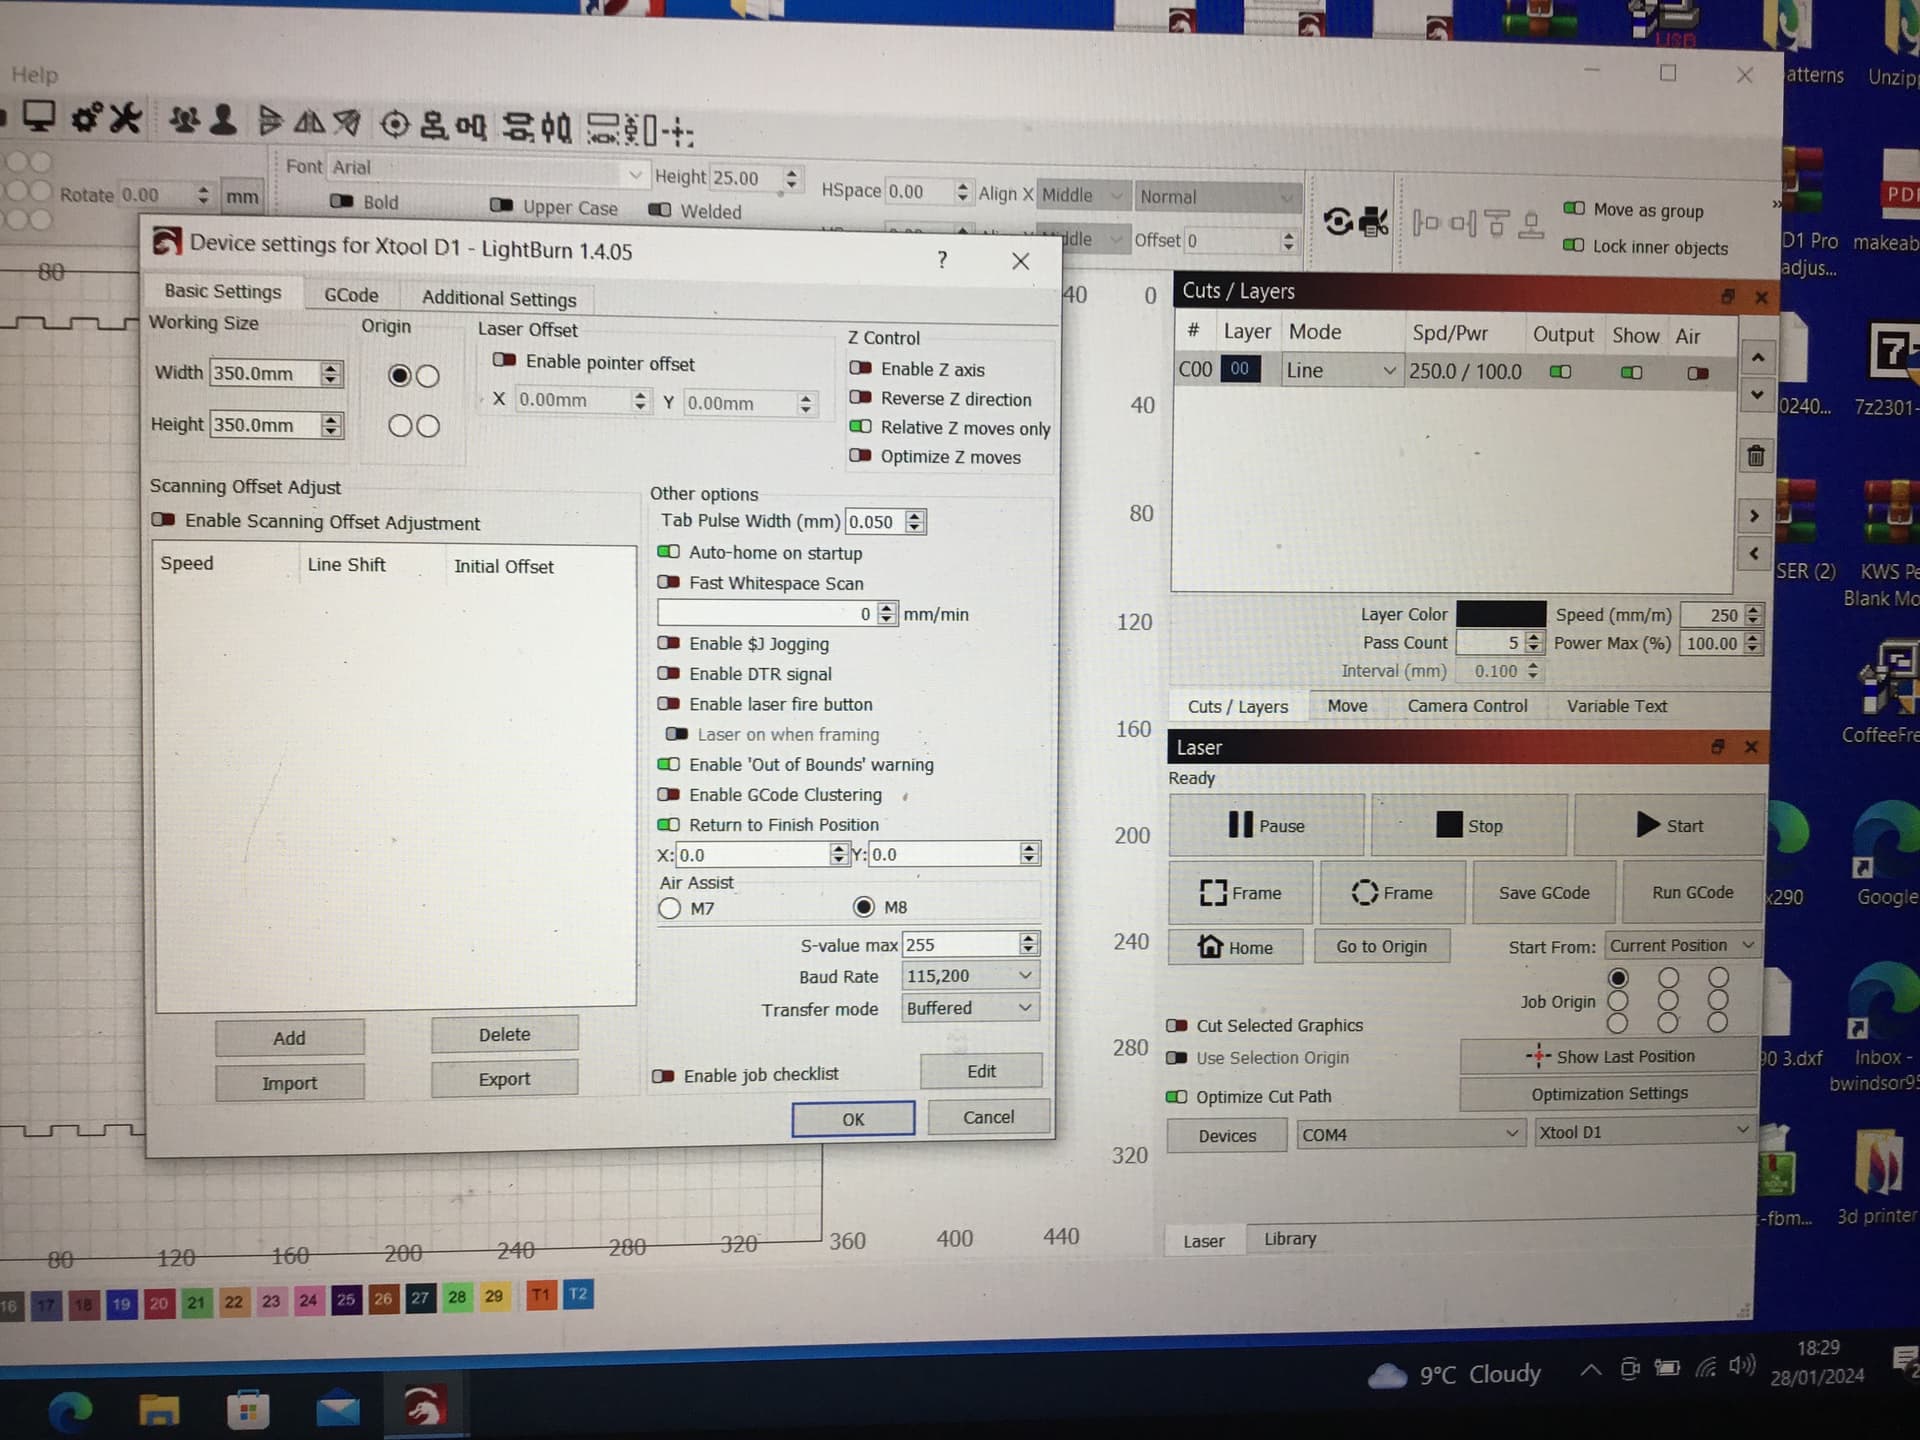1920x1440 pixels.
Task: Open Microsoft Edge from the taskbar
Action: coord(71,1411)
